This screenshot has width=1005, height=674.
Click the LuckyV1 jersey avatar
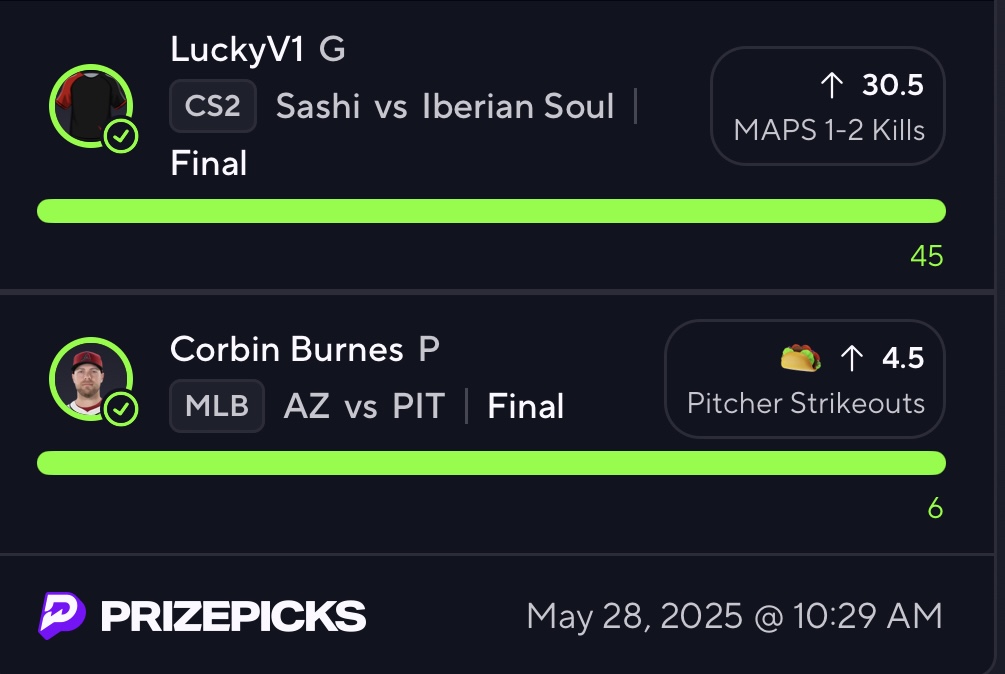91,106
